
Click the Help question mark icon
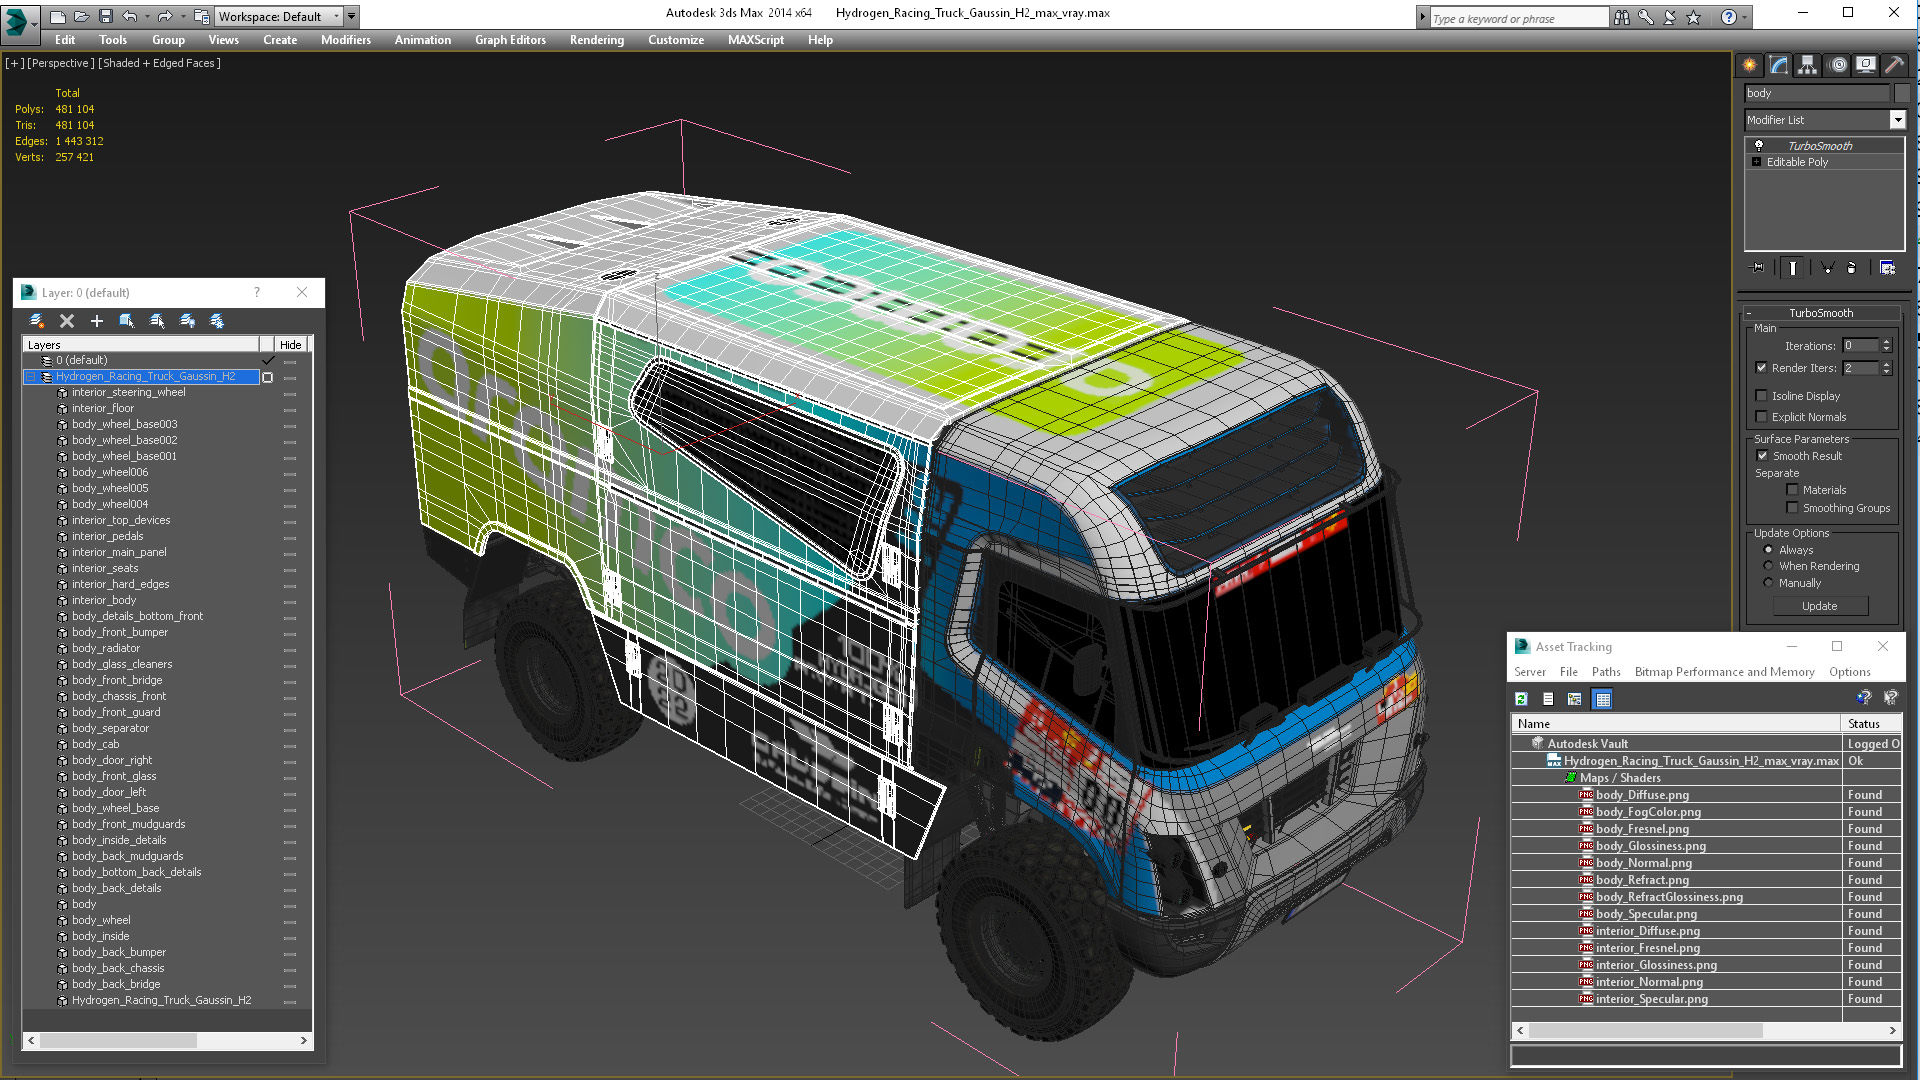1728,17
